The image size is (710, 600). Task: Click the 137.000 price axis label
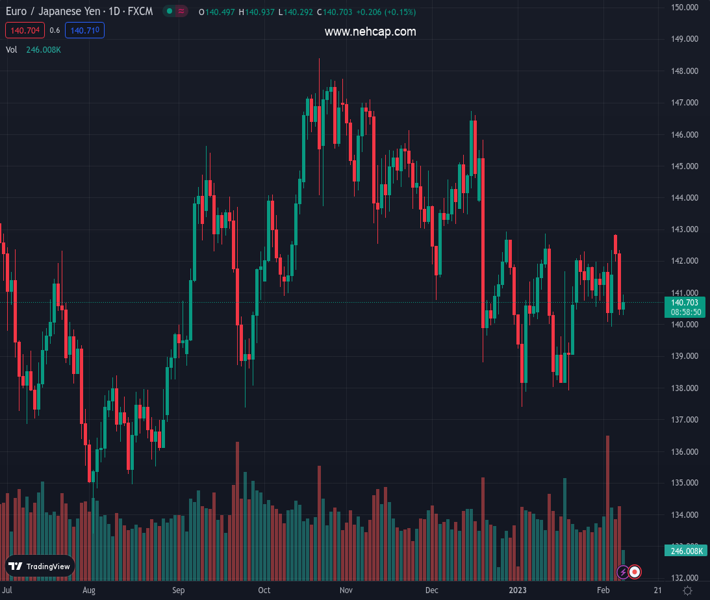coord(685,420)
